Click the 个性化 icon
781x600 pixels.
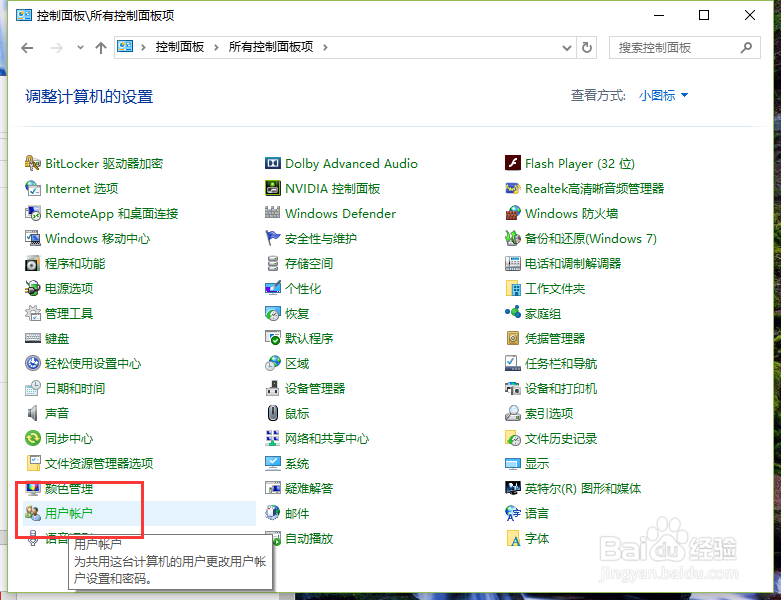[x=272, y=288]
